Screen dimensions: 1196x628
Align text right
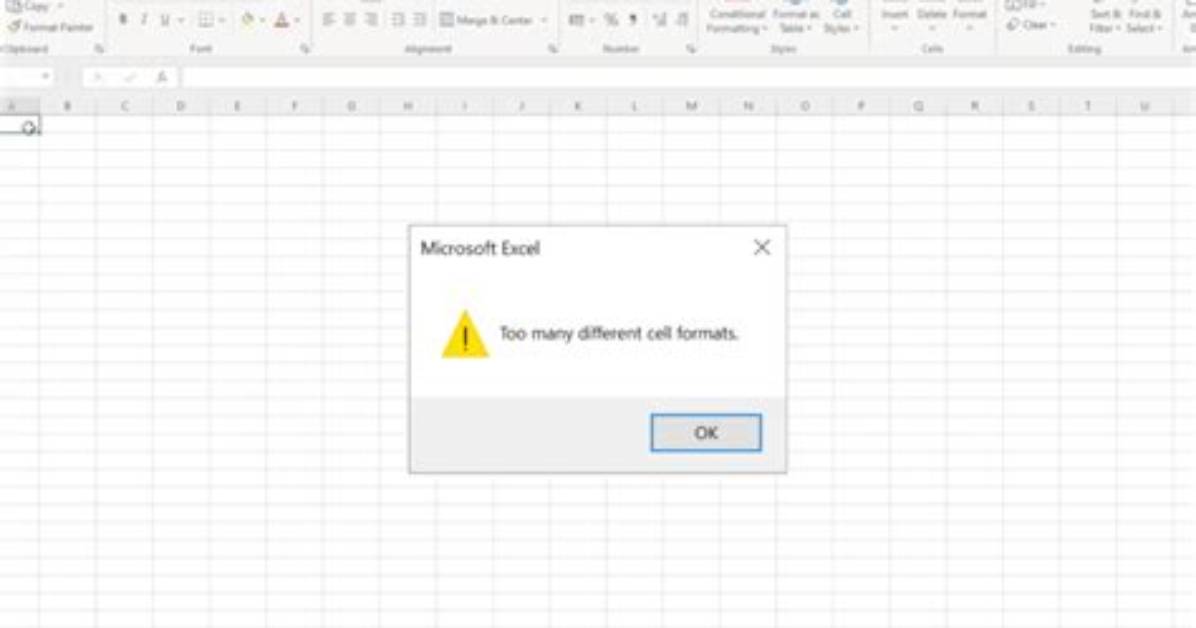(371, 20)
